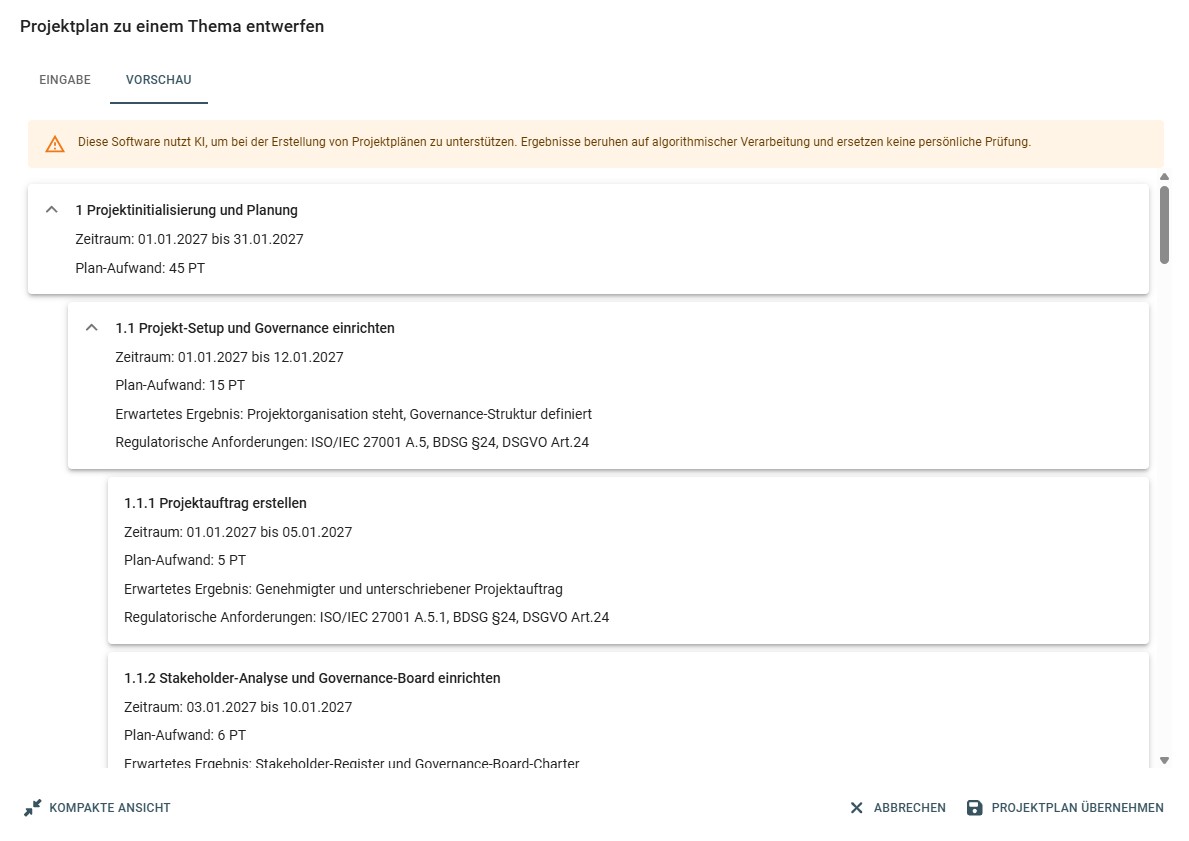This screenshot has width=1189, height=841.
Task: Click the save icon beside PROJEKTPLAN ÜBERNEHMEN
Action: tap(972, 808)
